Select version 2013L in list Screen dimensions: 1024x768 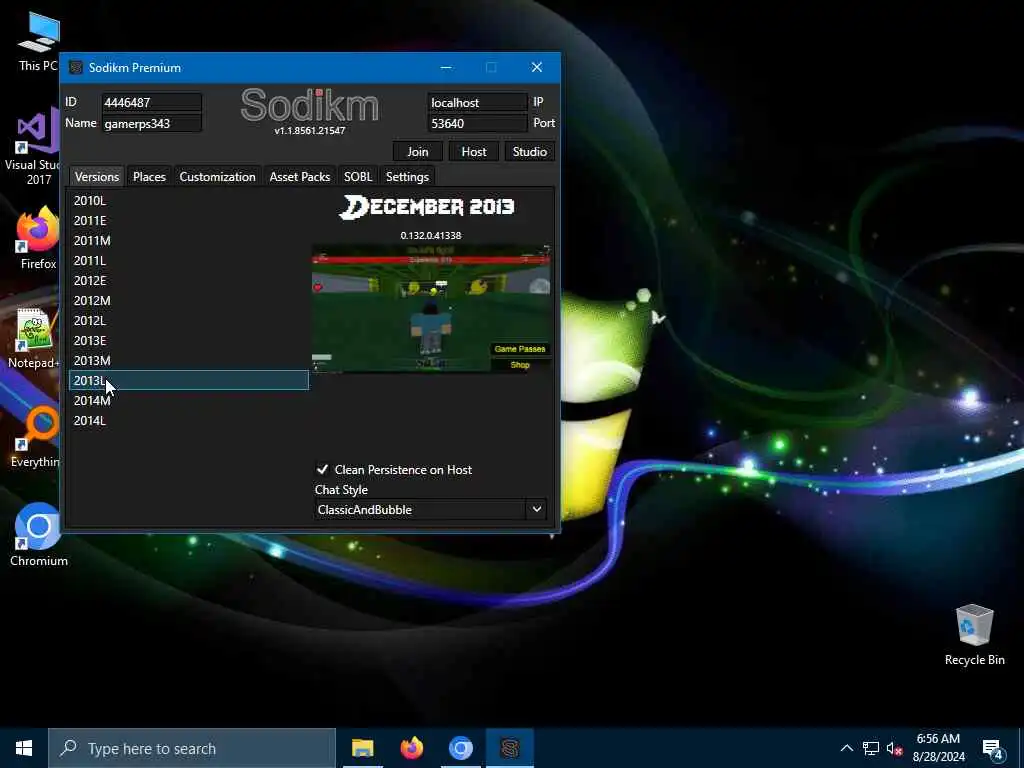pyautogui.click(x=189, y=380)
